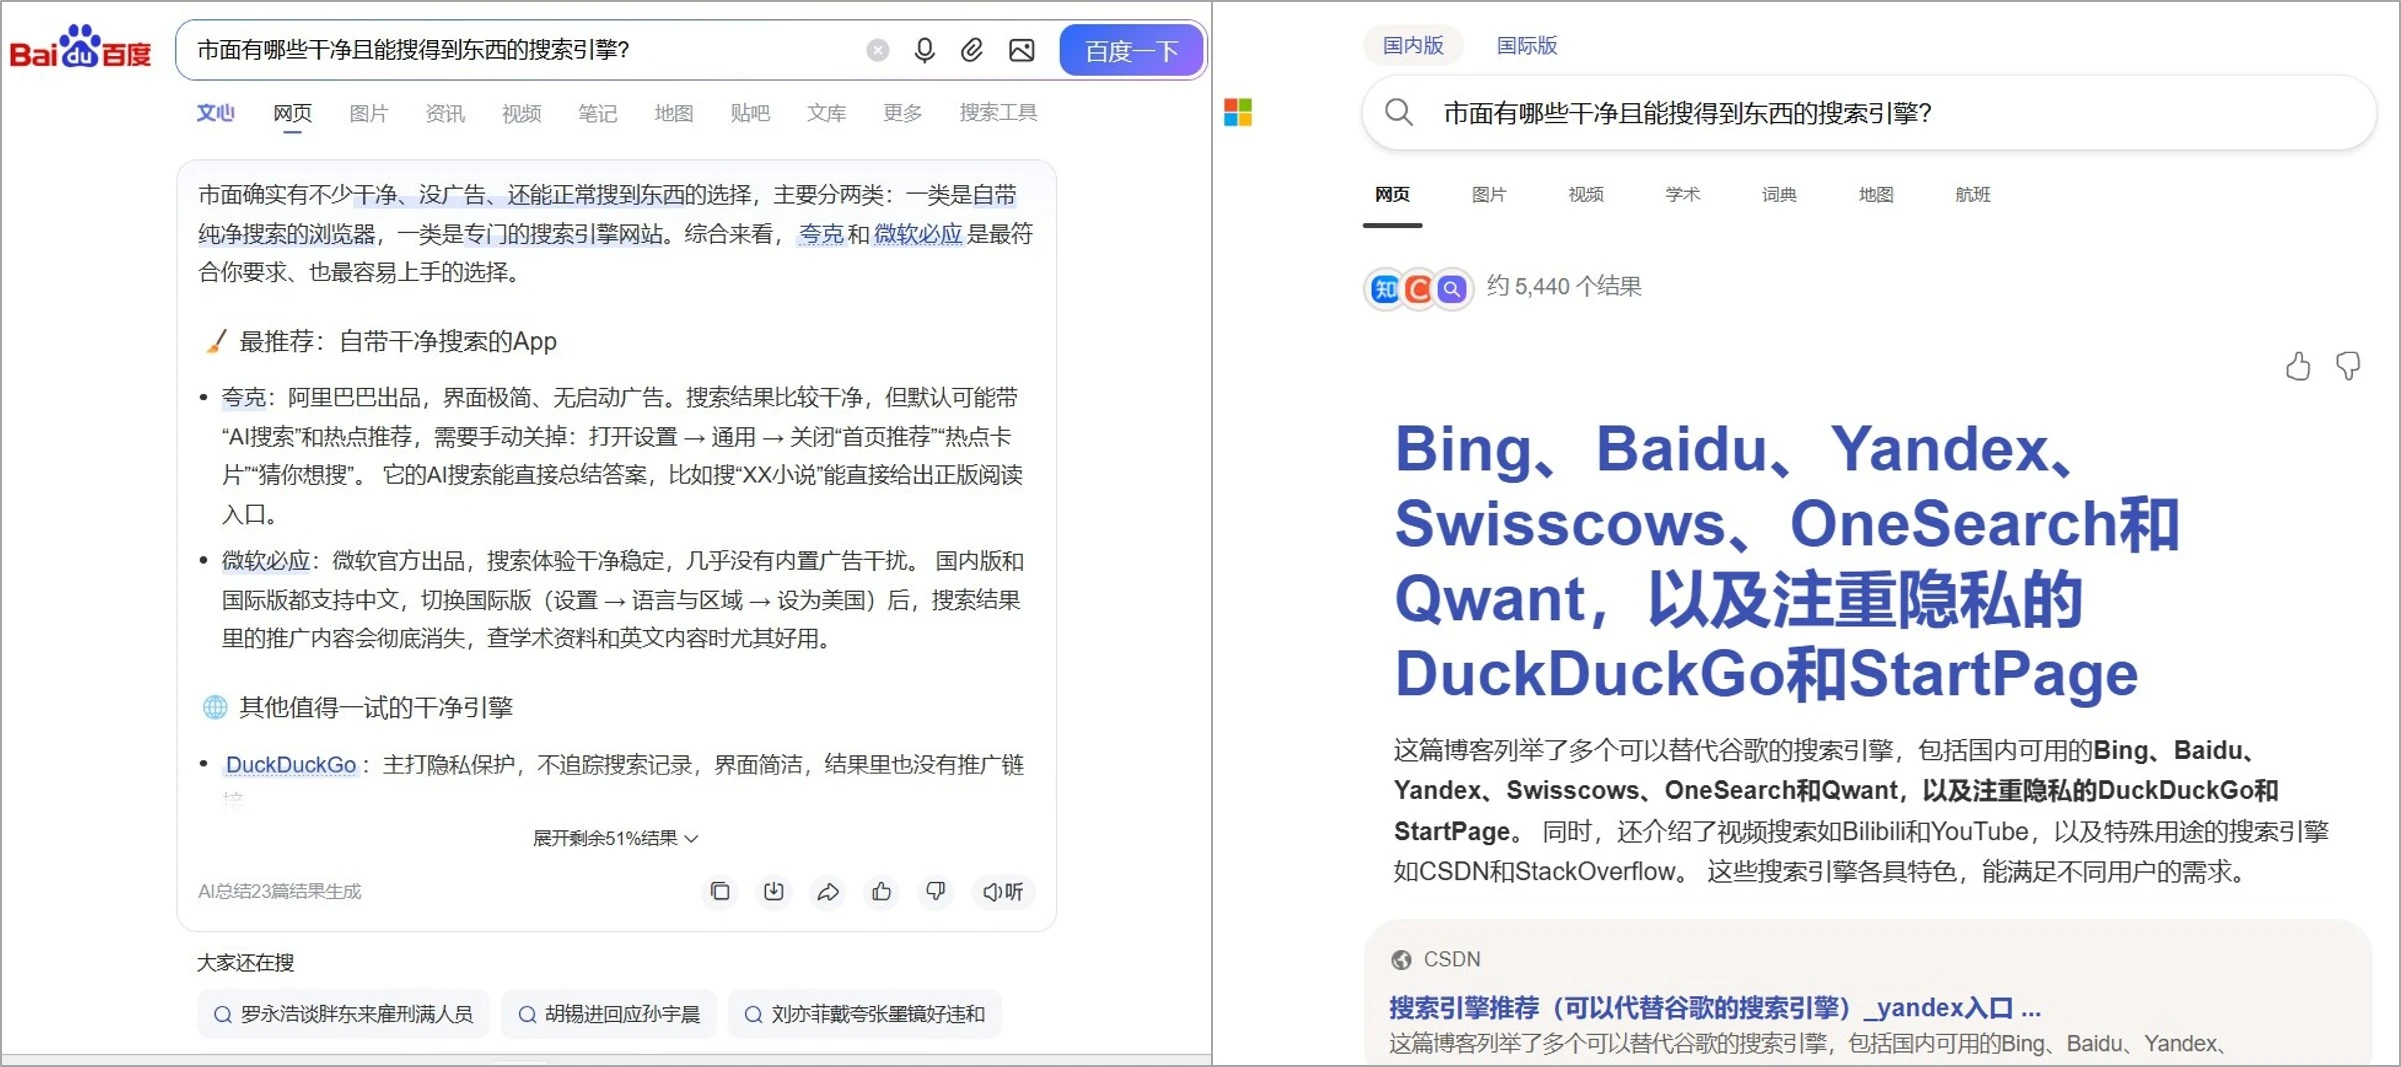Attach a file via paperclip icon
Screen dimensions: 2401x1067
[972, 50]
